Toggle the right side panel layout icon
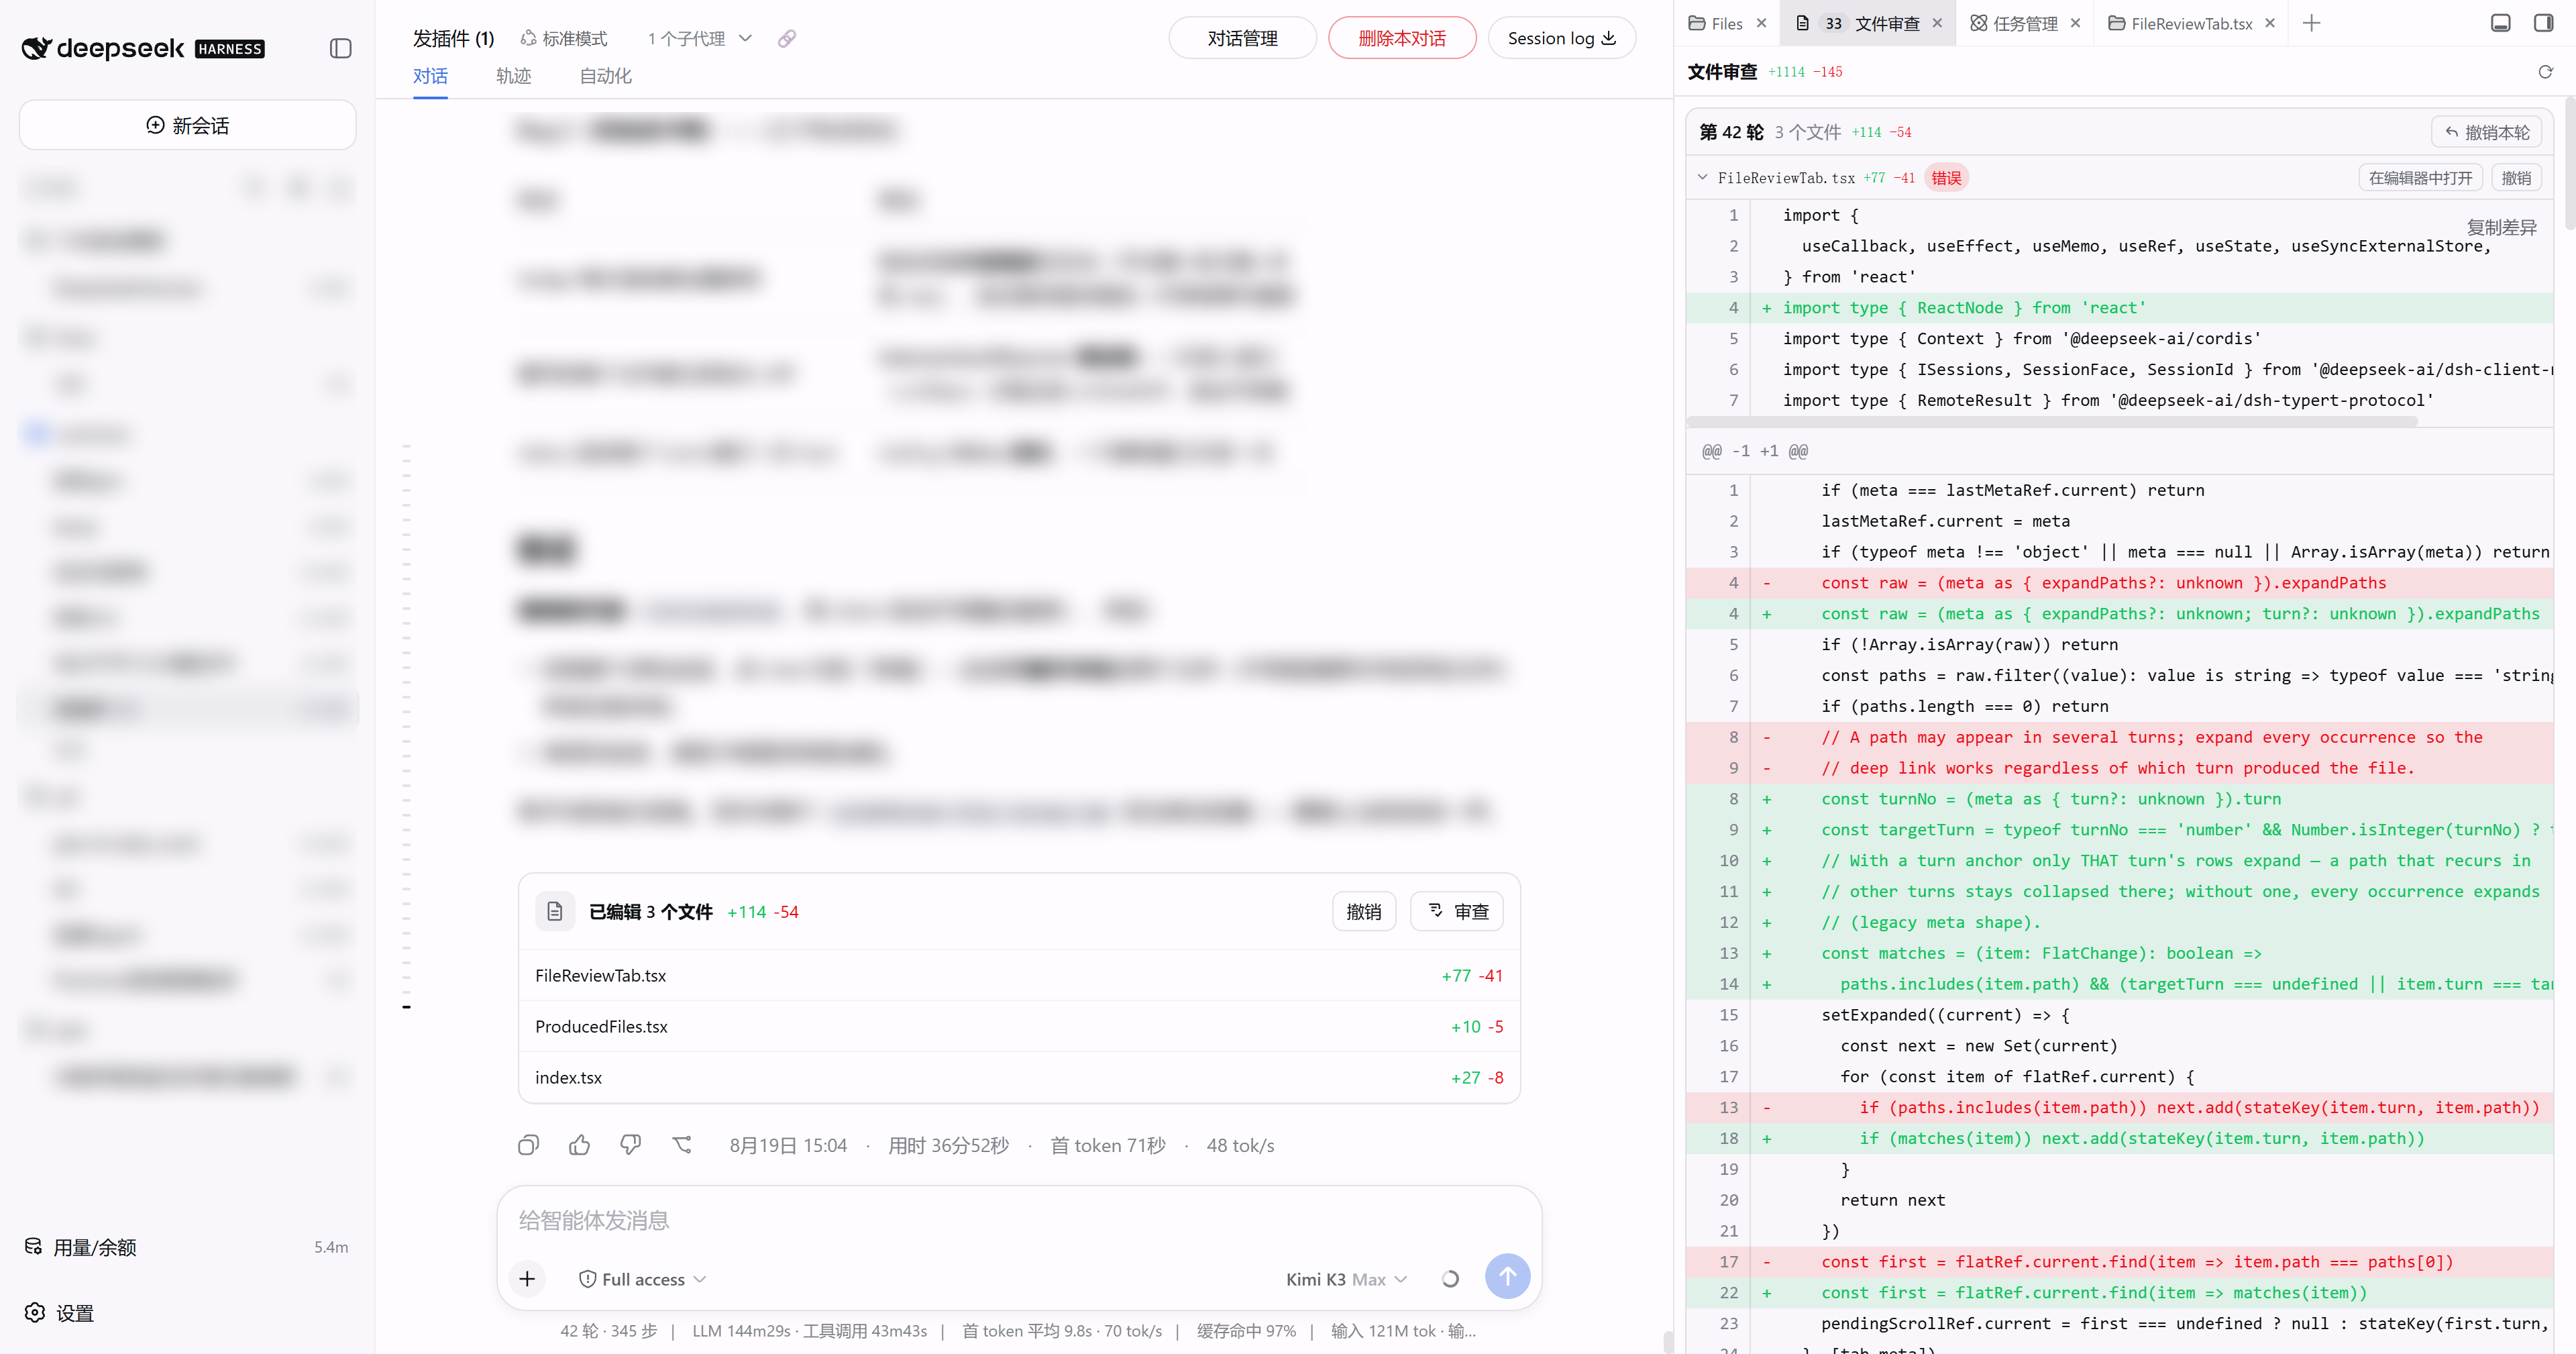The image size is (2576, 1354). (x=2544, y=23)
